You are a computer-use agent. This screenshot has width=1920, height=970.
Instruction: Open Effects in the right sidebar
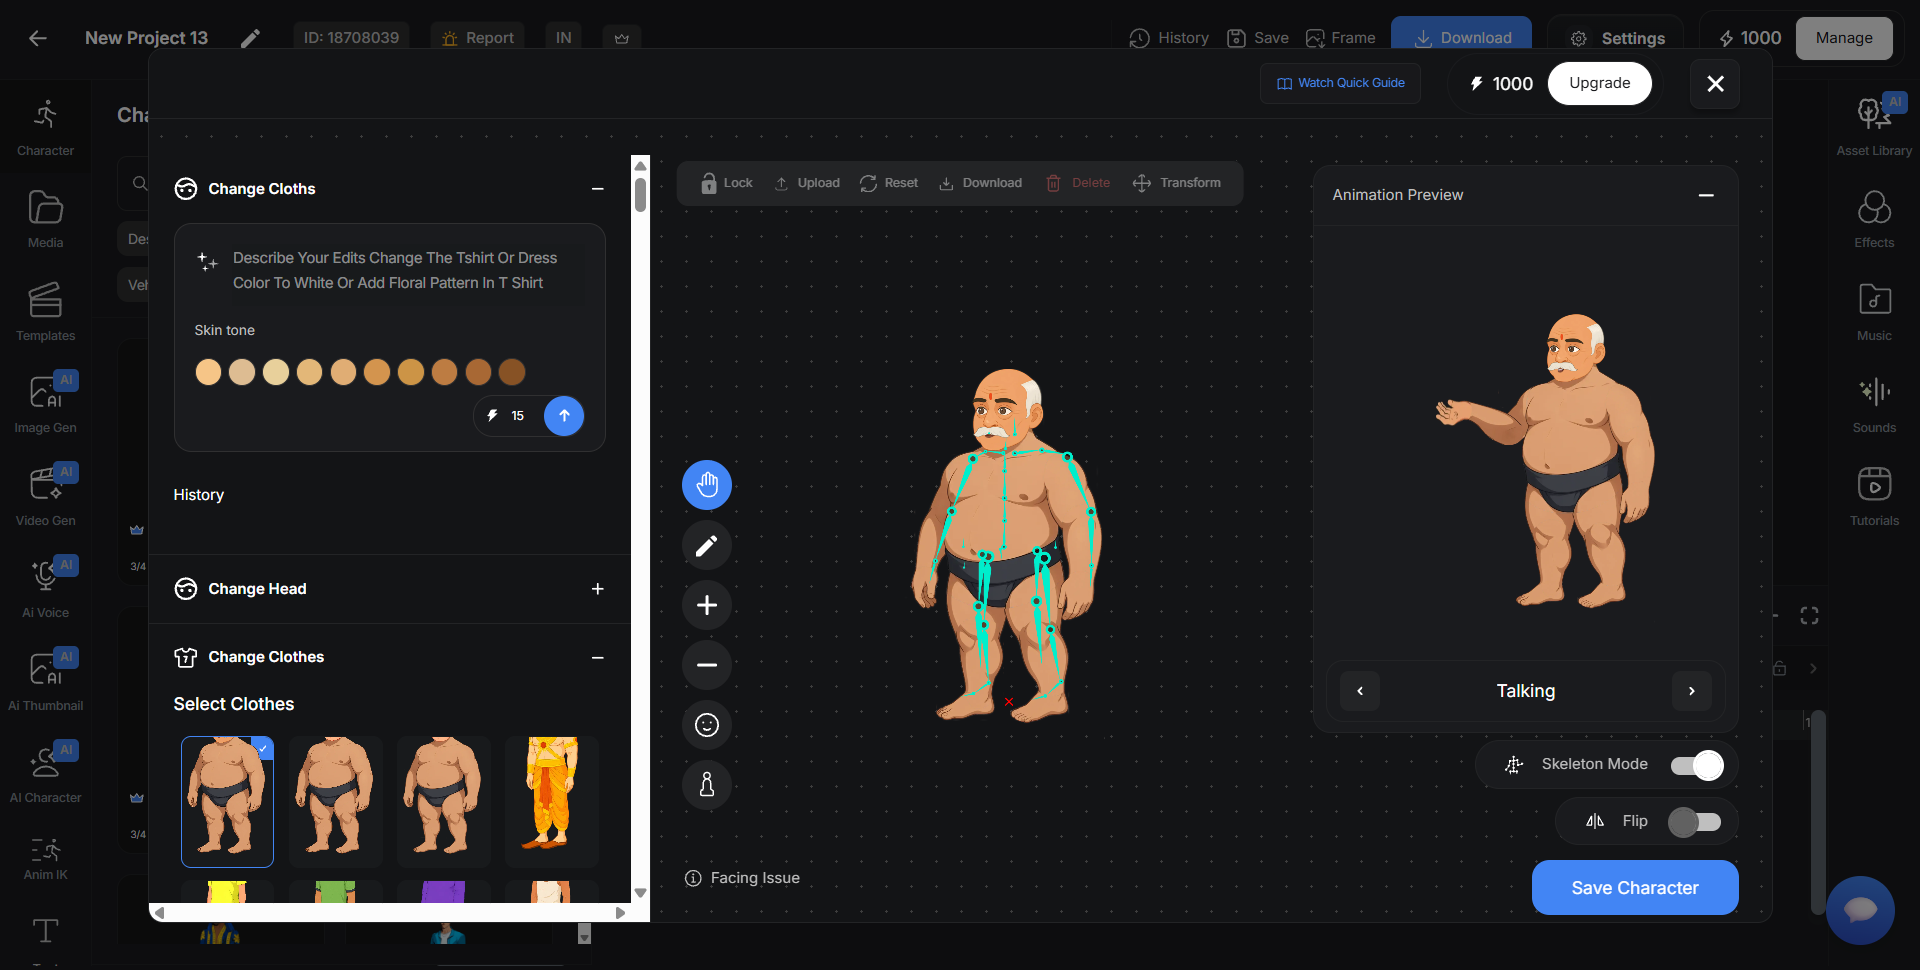(x=1874, y=220)
